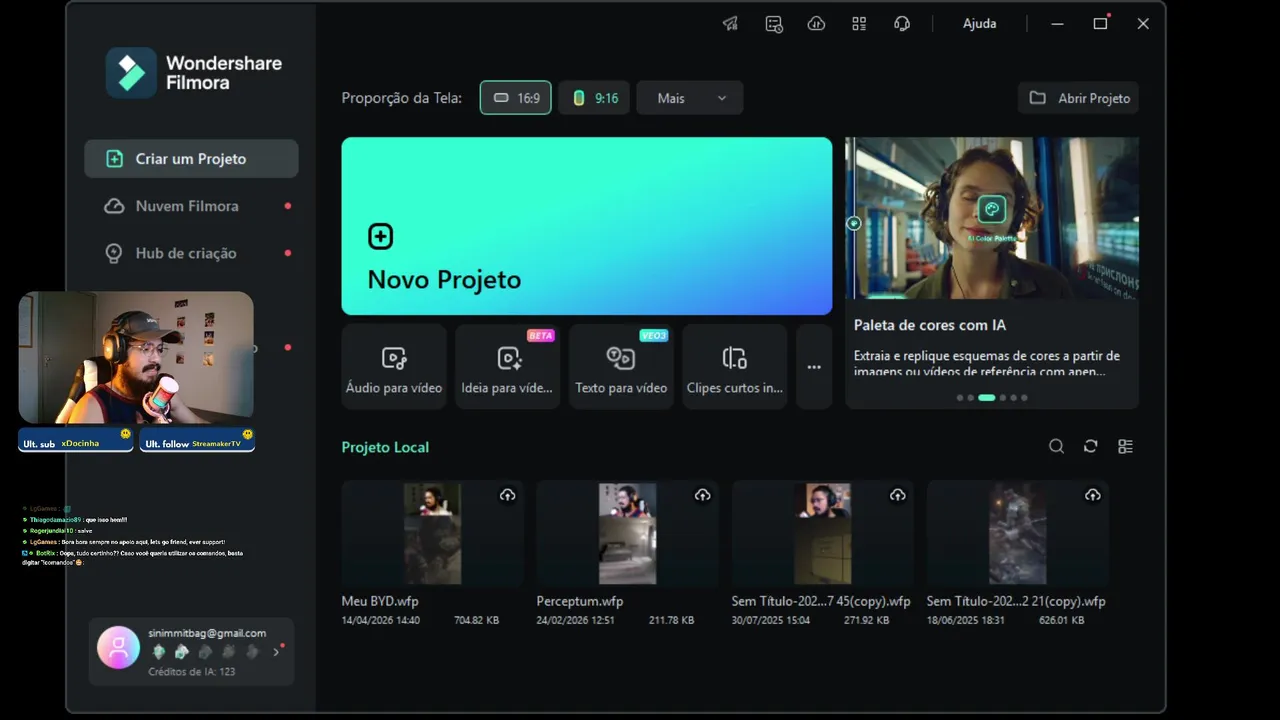Click the 704.82 KB file size
This screenshot has height=720, width=1280.
point(477,620)
